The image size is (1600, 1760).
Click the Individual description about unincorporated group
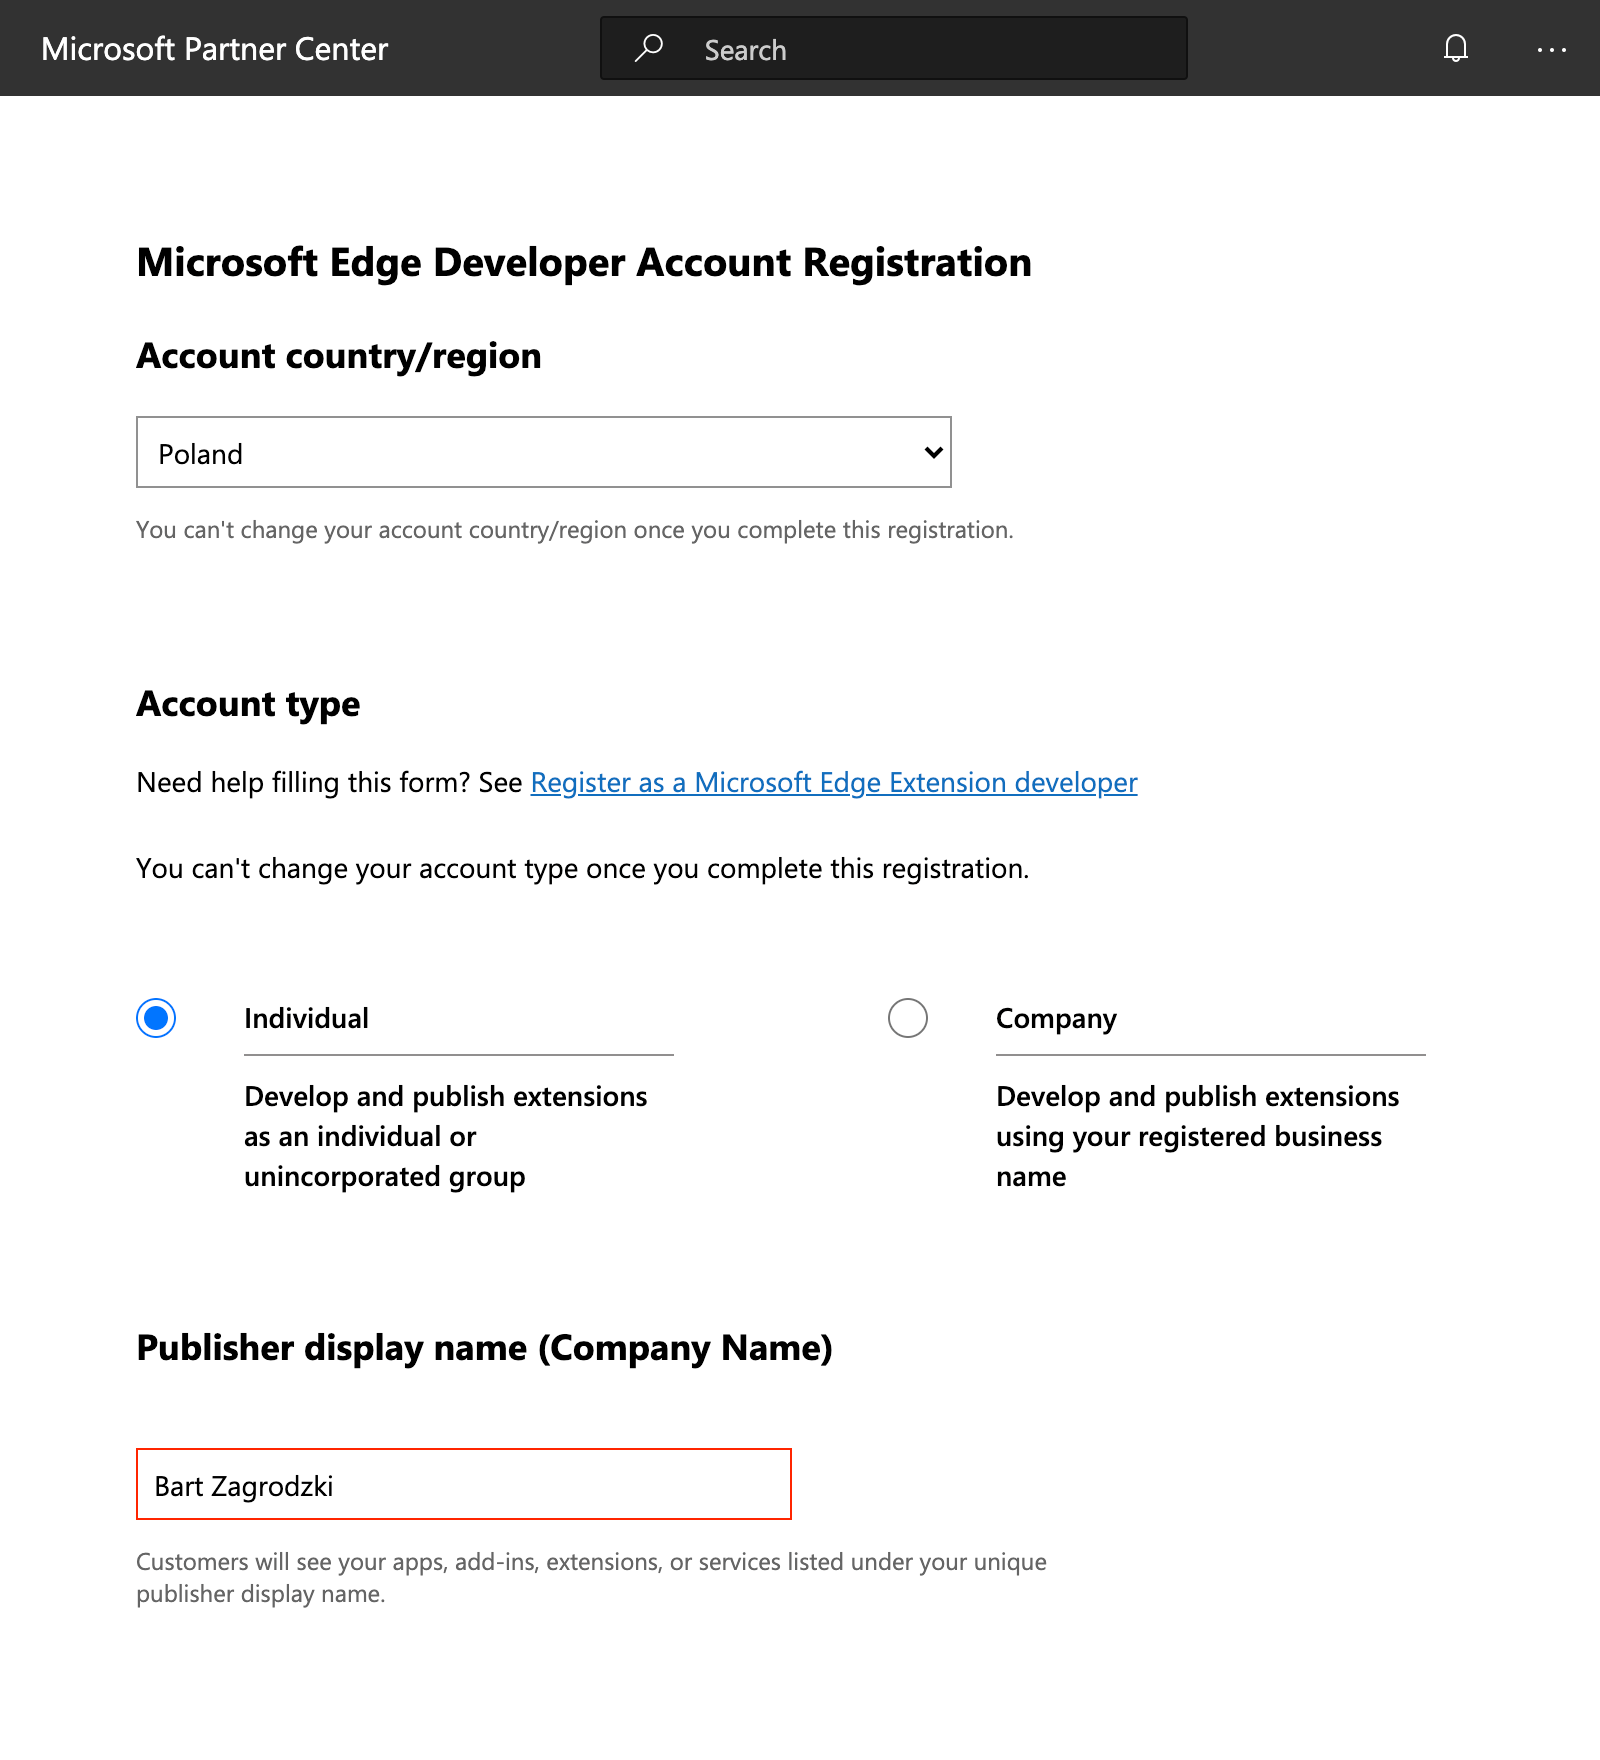click(445, 1136)
